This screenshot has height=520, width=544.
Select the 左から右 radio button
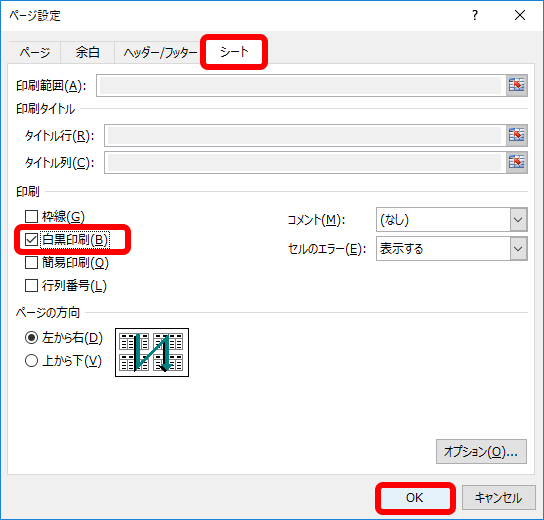click(31, 338)
